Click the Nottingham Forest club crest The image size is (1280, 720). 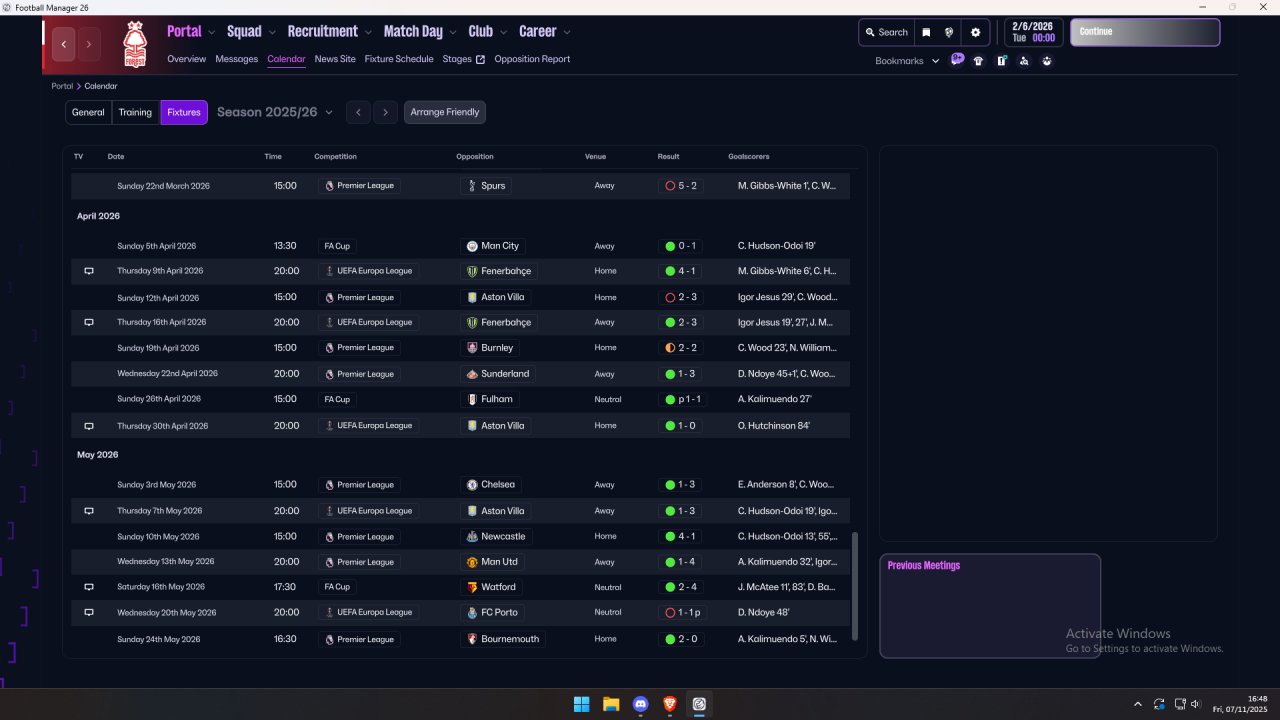tap(134, 44)
